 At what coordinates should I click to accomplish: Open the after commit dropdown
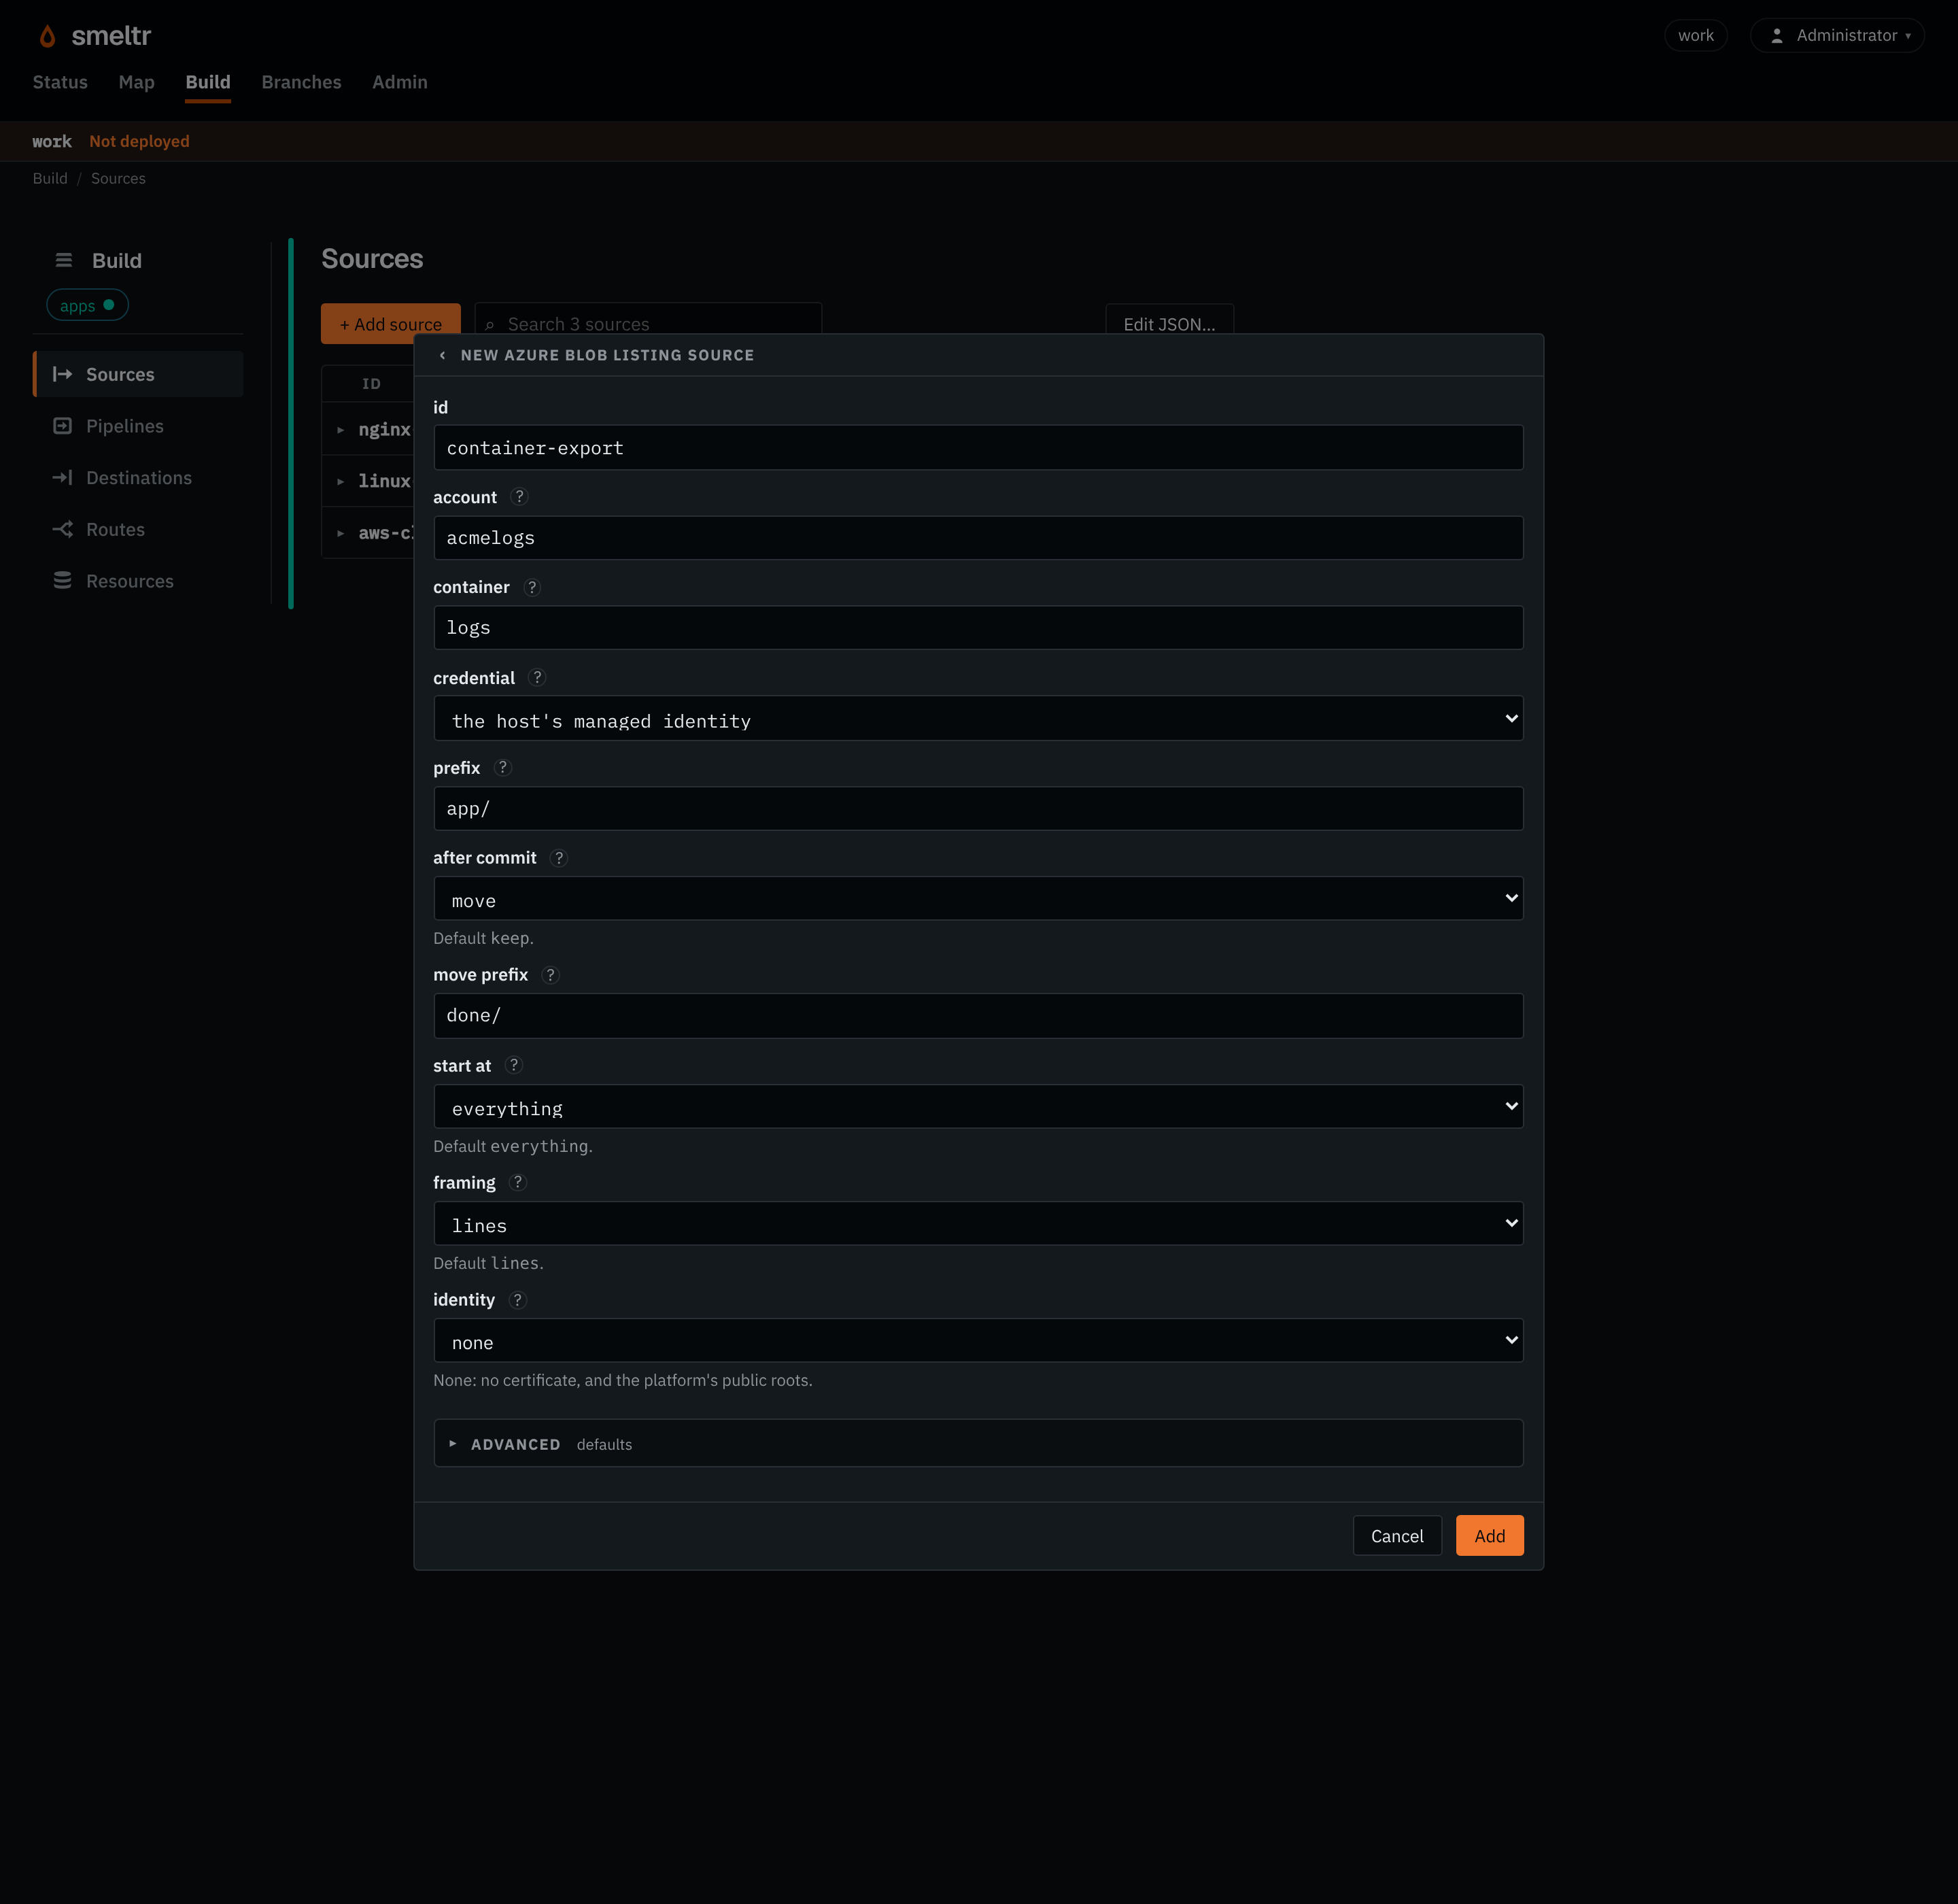[x=978, y=899]
